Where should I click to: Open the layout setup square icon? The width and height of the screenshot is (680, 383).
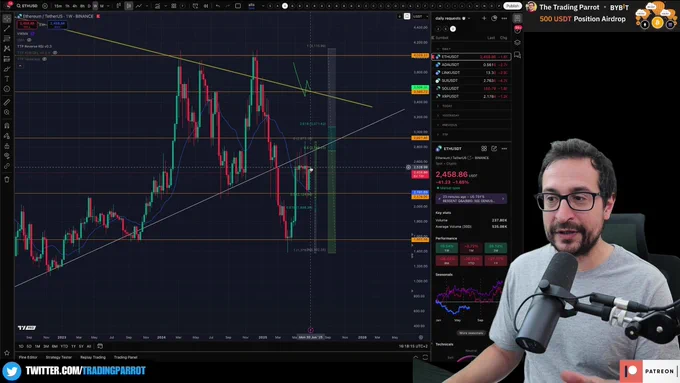pos(238,6)
